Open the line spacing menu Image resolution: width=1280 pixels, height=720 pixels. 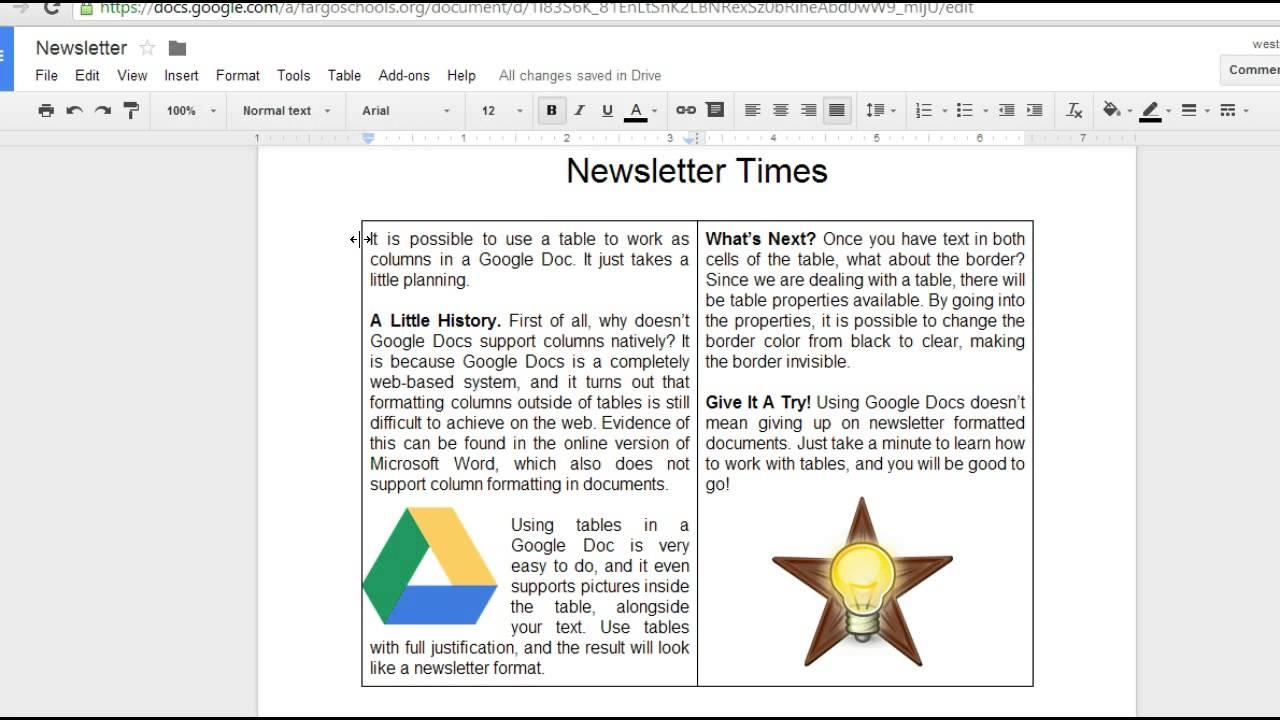[x=880, y=111]
